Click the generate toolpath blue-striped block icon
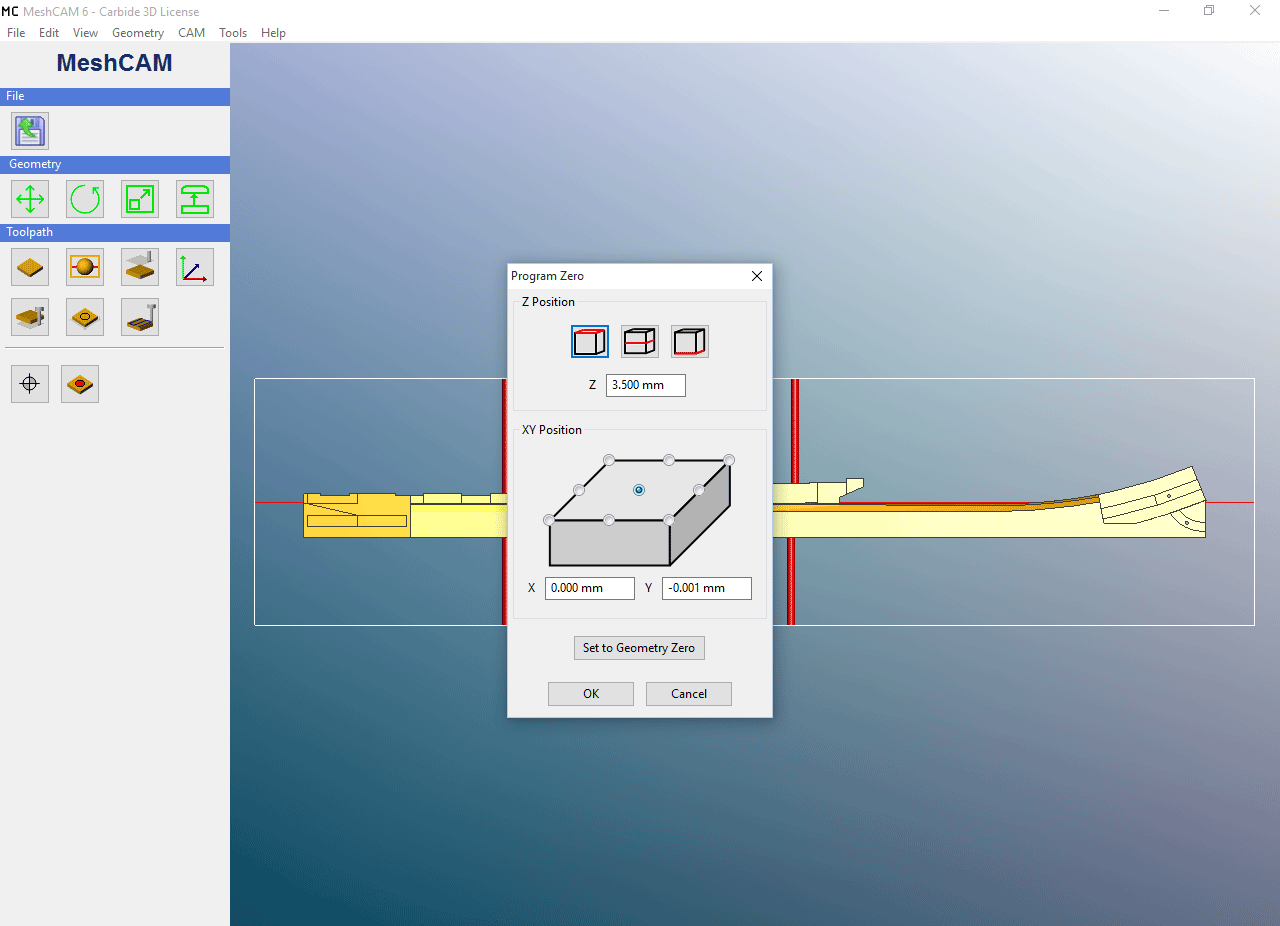 pyautogui.click(x=140, y=317)
